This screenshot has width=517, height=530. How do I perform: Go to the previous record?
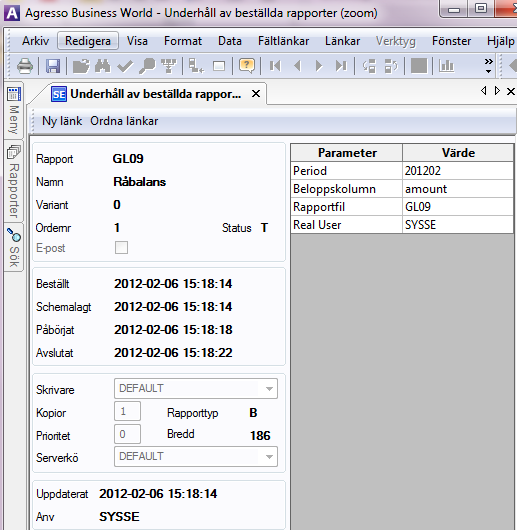tap(297, 66)
